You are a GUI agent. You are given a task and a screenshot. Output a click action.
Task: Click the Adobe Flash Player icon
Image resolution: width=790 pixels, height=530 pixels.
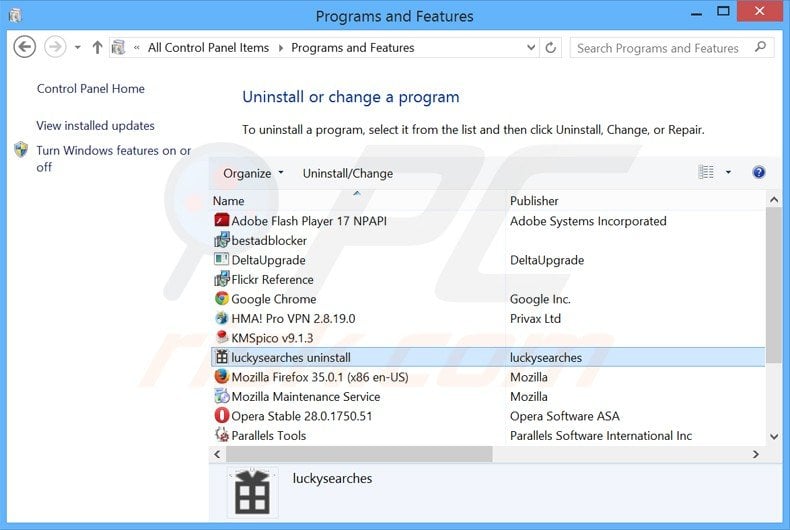point(222,220)
